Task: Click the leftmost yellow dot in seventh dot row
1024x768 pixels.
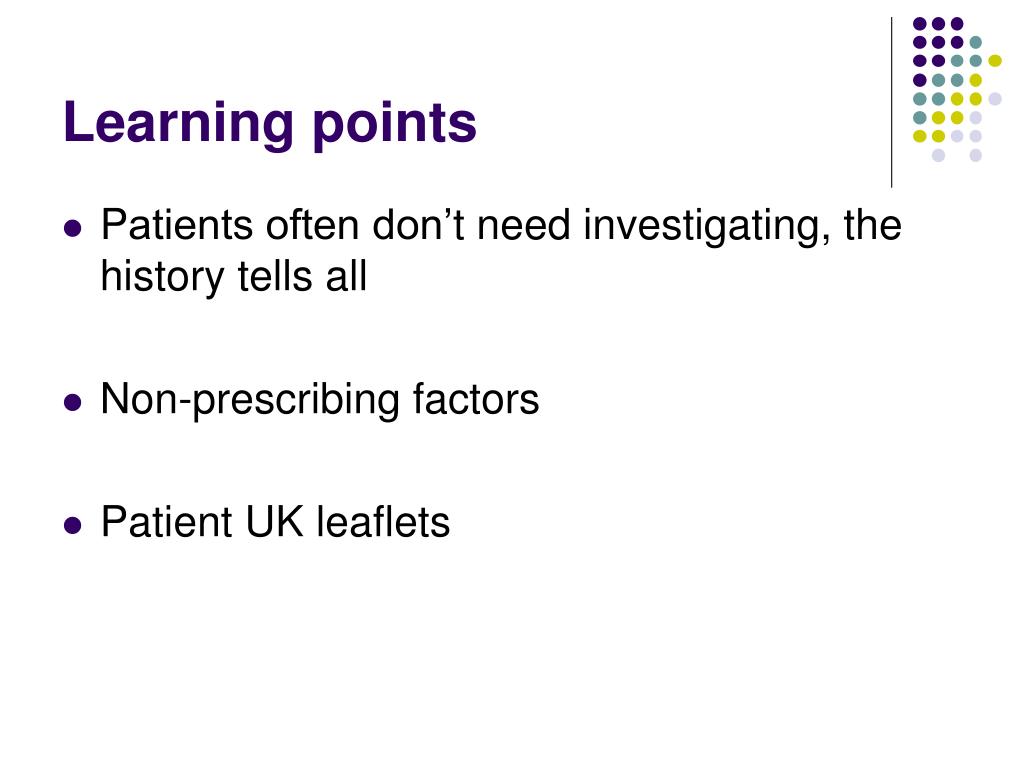Action: coord(920,136)
